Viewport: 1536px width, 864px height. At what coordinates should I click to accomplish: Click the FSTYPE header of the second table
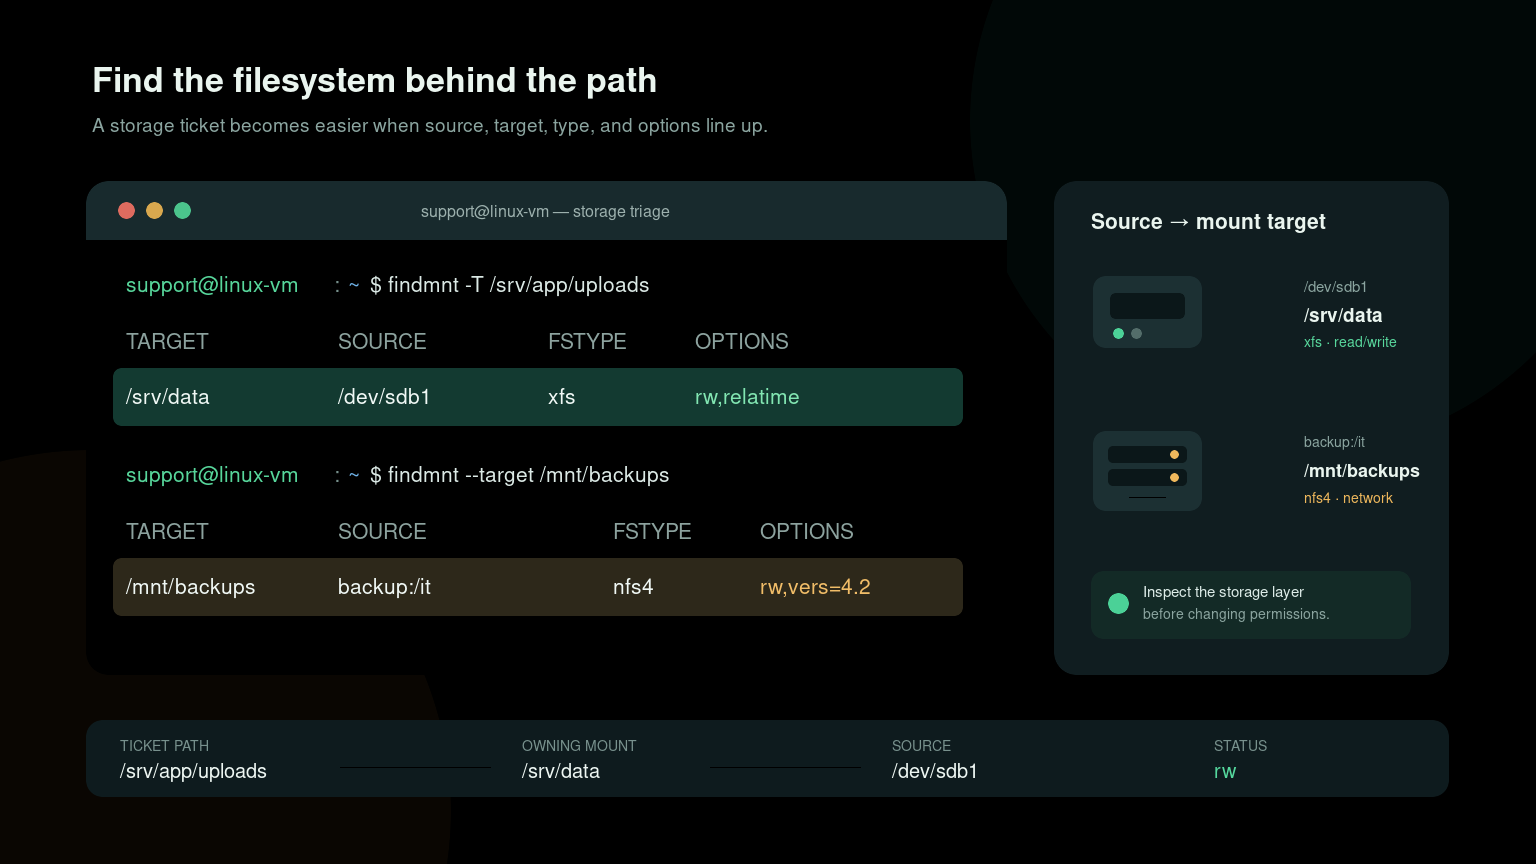pyautogui.click(x=652, y=531)
